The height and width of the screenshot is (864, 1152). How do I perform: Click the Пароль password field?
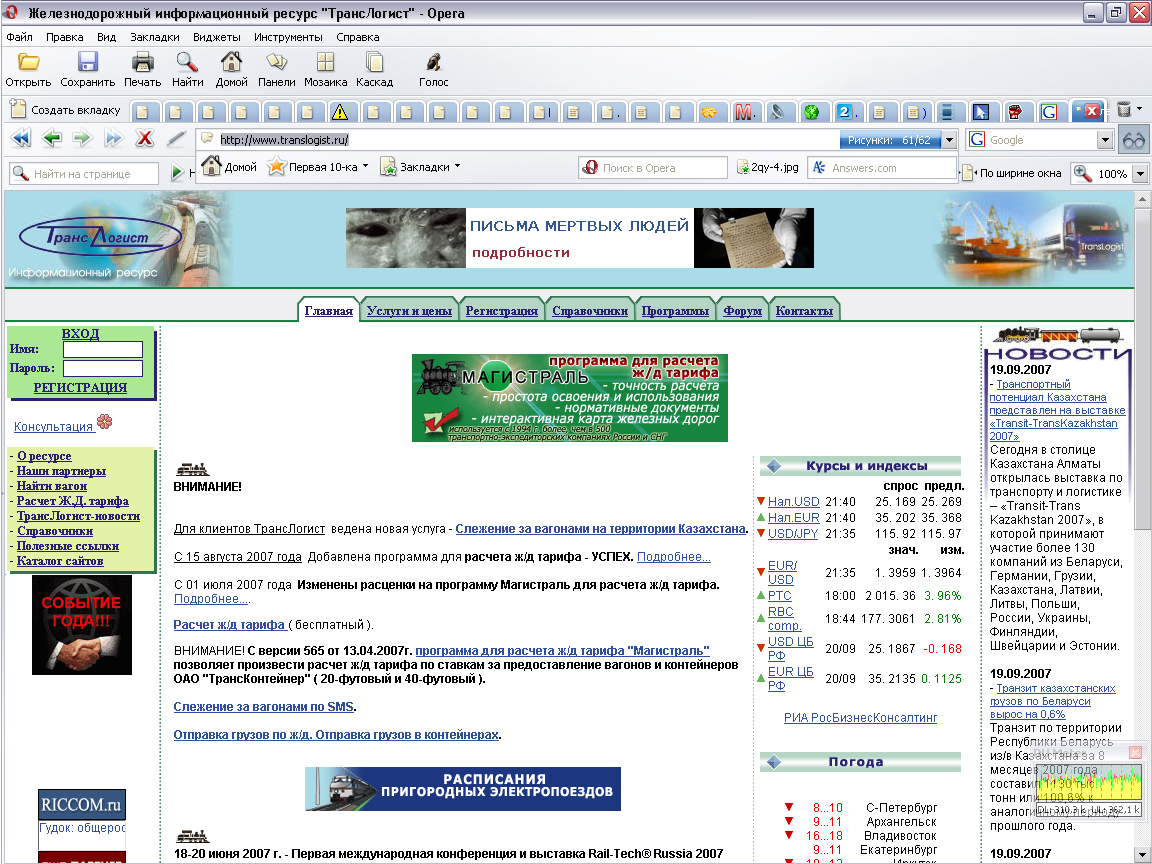pos(103,368)
